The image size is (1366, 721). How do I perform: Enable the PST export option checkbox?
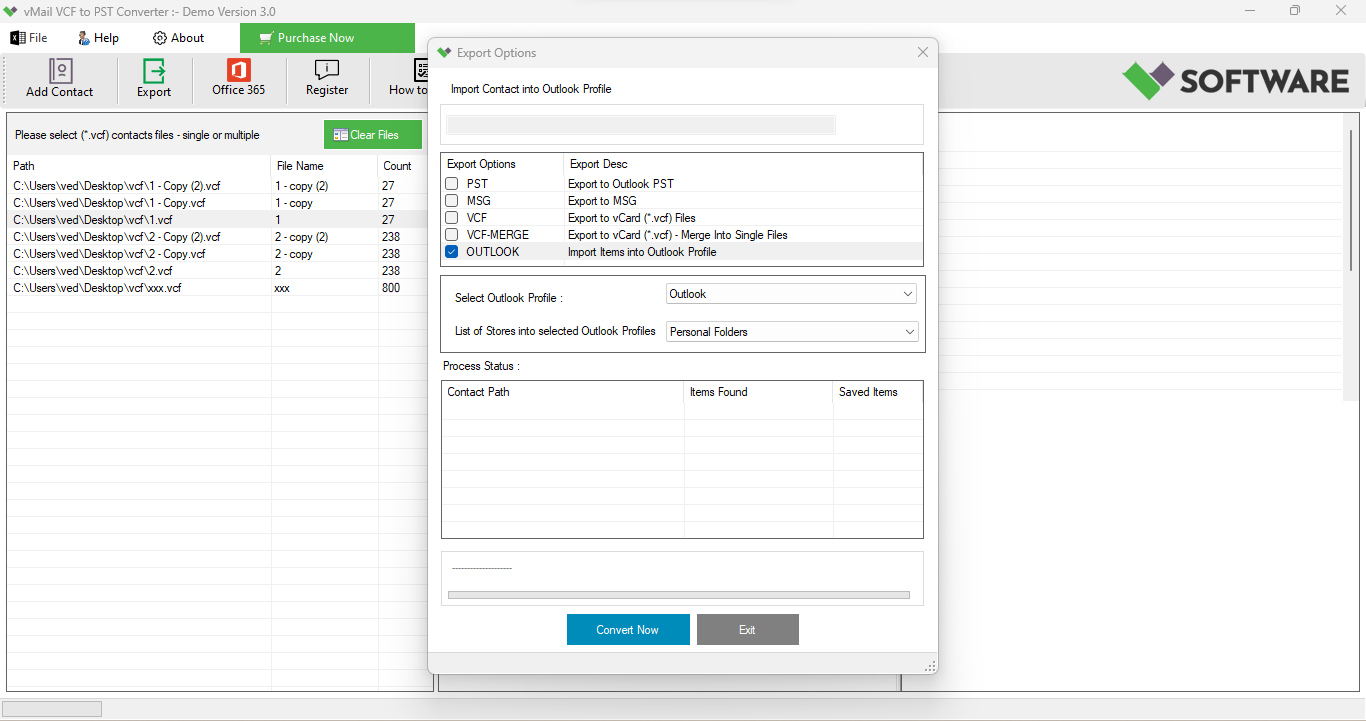point(452,184)
